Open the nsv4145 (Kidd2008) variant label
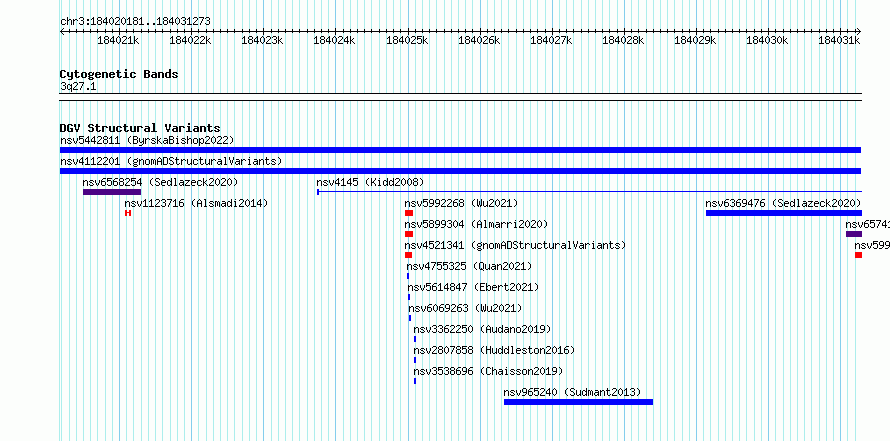The height and width of the screenshot is (441, 890). click(x=370, y=182)
